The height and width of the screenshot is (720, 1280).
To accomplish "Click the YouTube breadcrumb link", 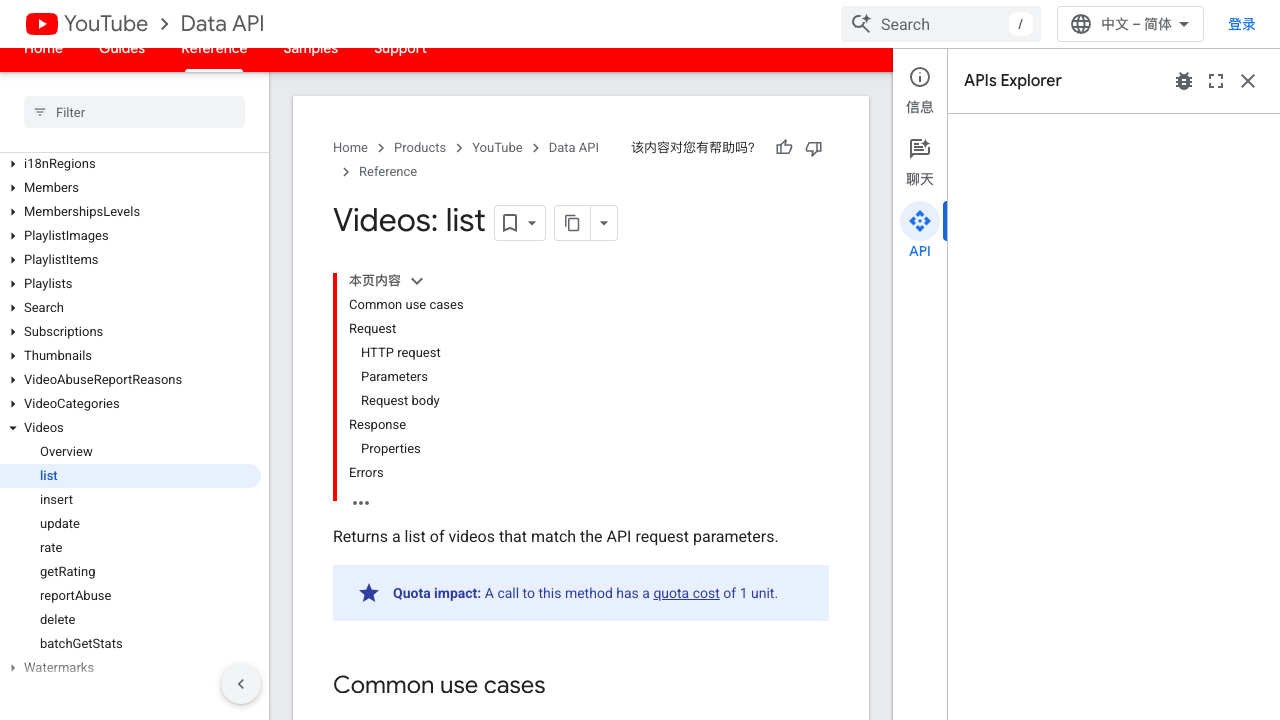I will click(x=497, y=148).
